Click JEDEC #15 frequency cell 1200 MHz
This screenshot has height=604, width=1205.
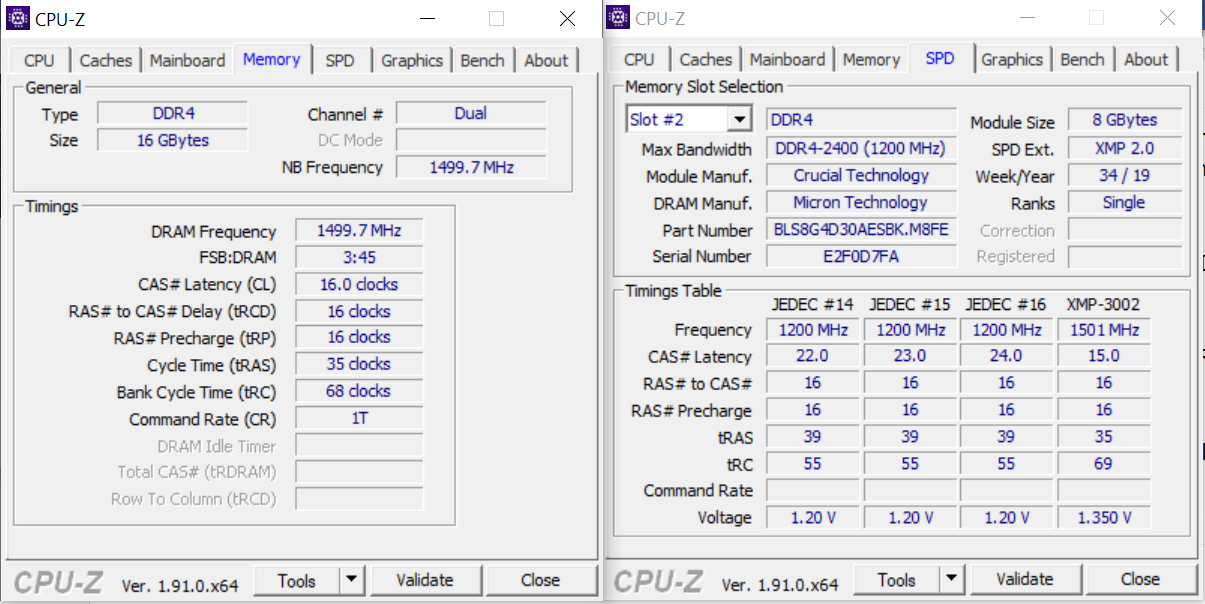point(910,329)
